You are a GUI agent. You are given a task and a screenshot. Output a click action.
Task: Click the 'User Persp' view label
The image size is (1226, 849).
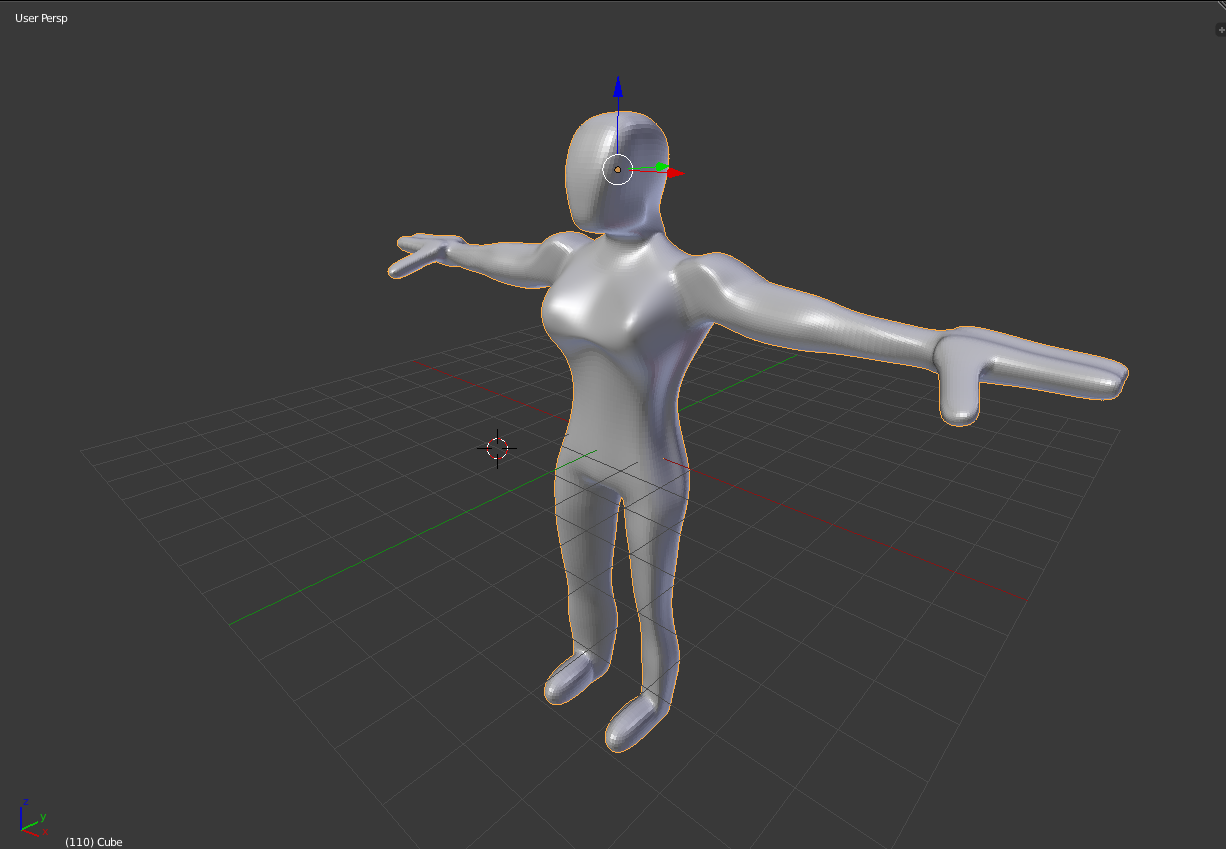click(x=41, y=18)
